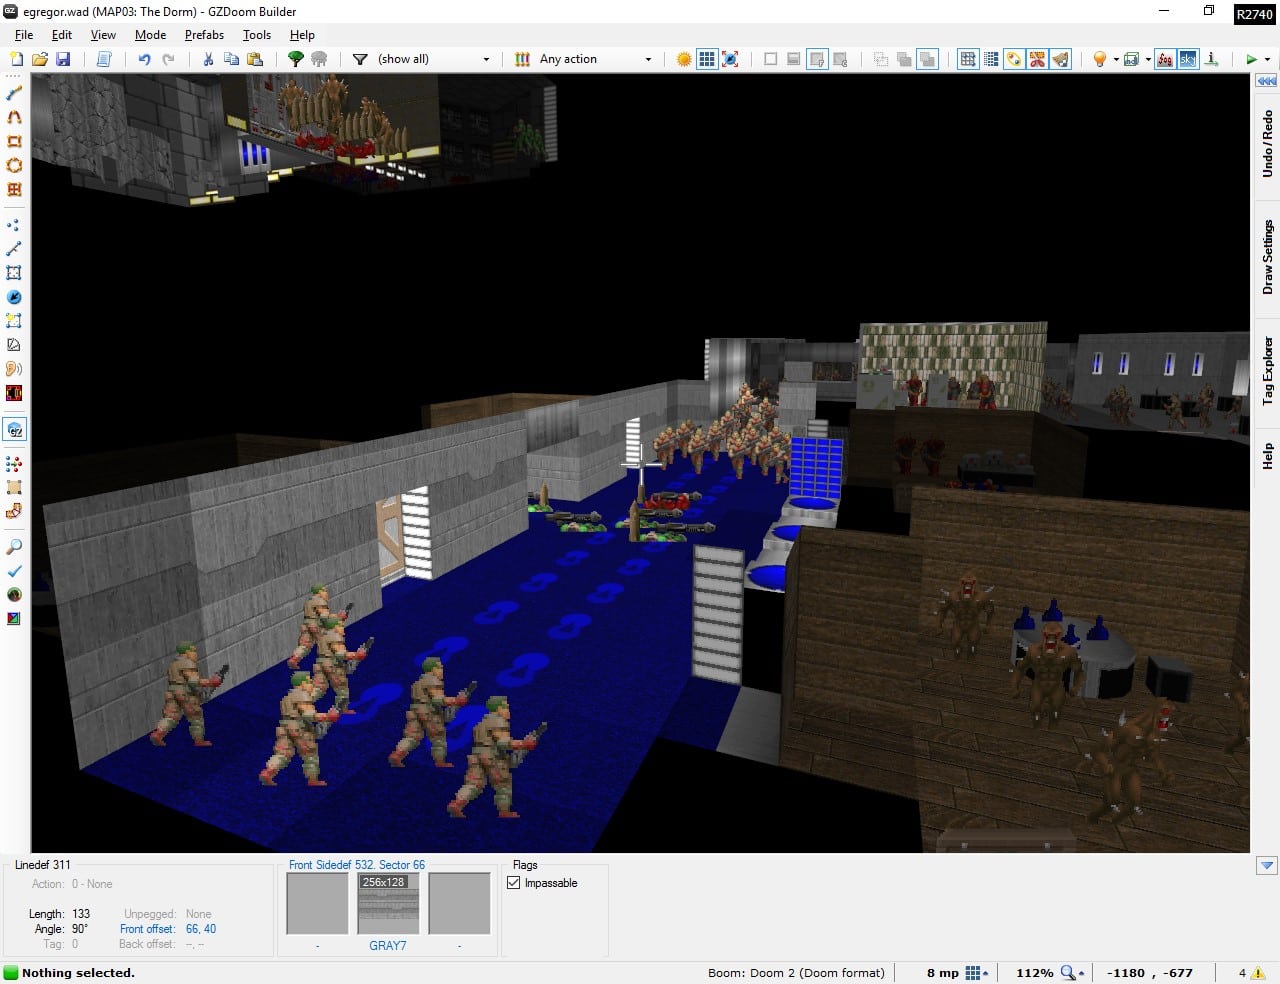Run Map Analysis checkmark mode
Viewport: 1280px width, 984px height.
click(14, 571)
